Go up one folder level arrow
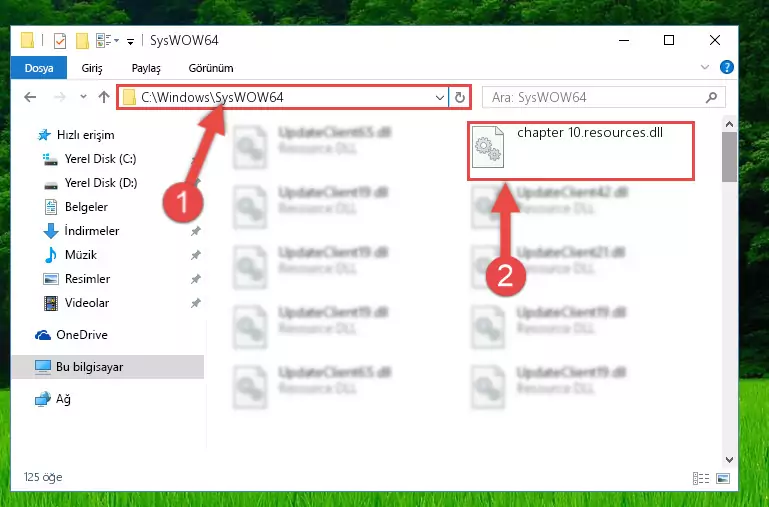Screen dimensions: 769x507 103,97
